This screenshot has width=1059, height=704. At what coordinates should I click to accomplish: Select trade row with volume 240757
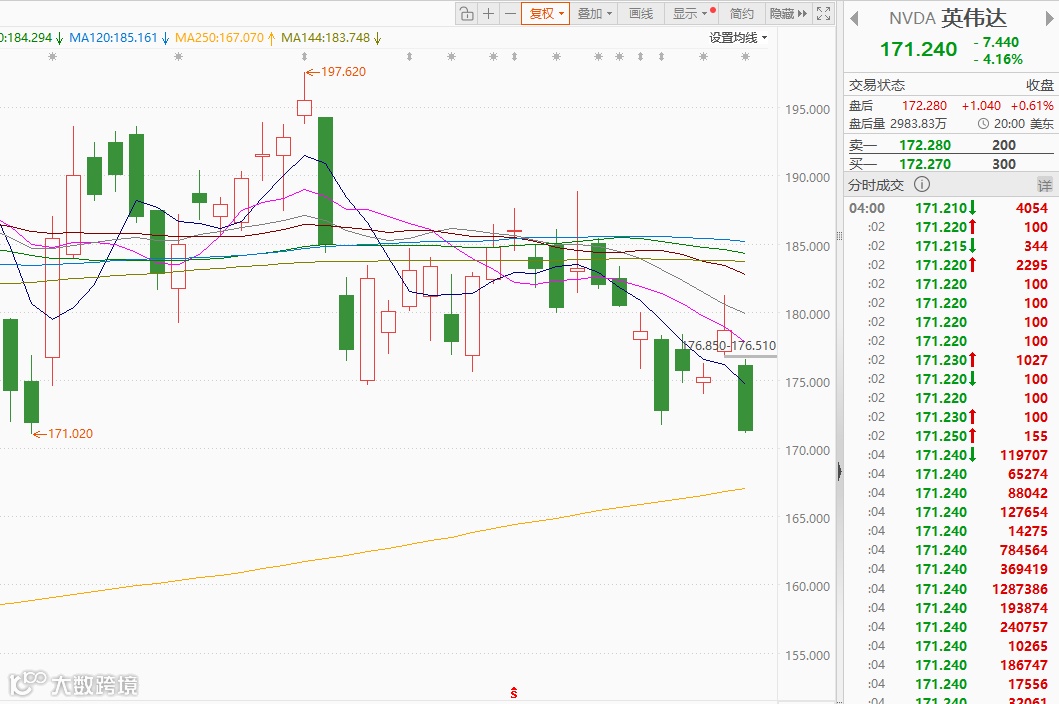tap(949, 626)
